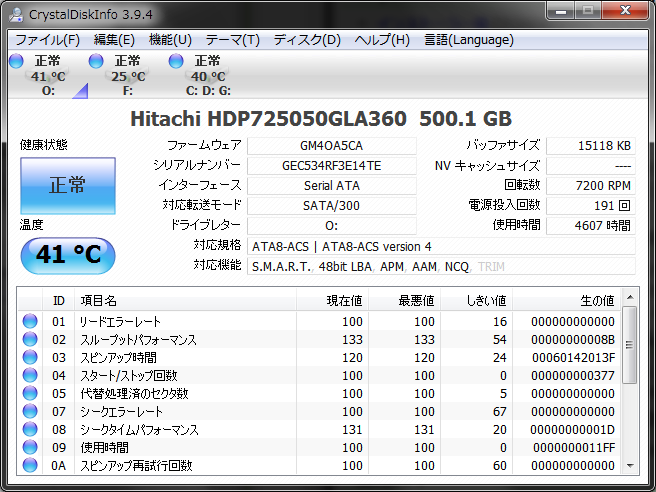The width and height of the screenshot is (656, 492).
Task: Open the ファイル(F) menu
Action: 47,40
